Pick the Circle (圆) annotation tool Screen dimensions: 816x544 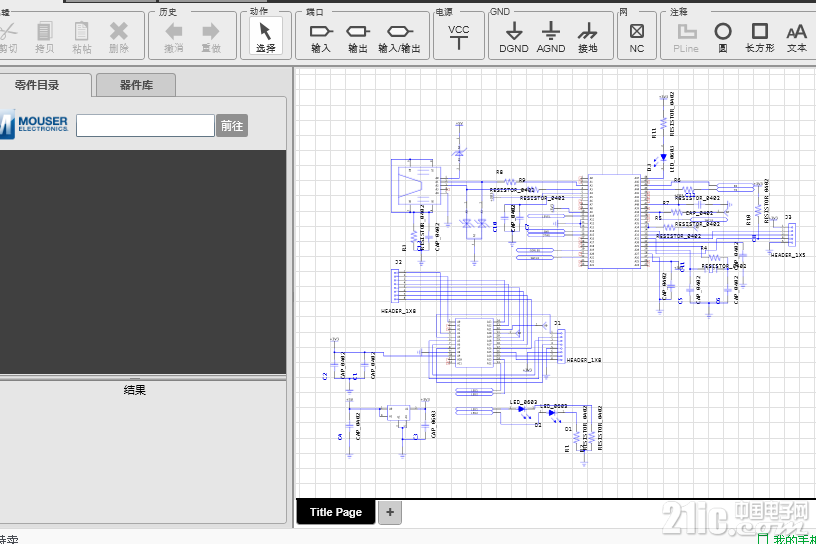(x=723, y=37)
